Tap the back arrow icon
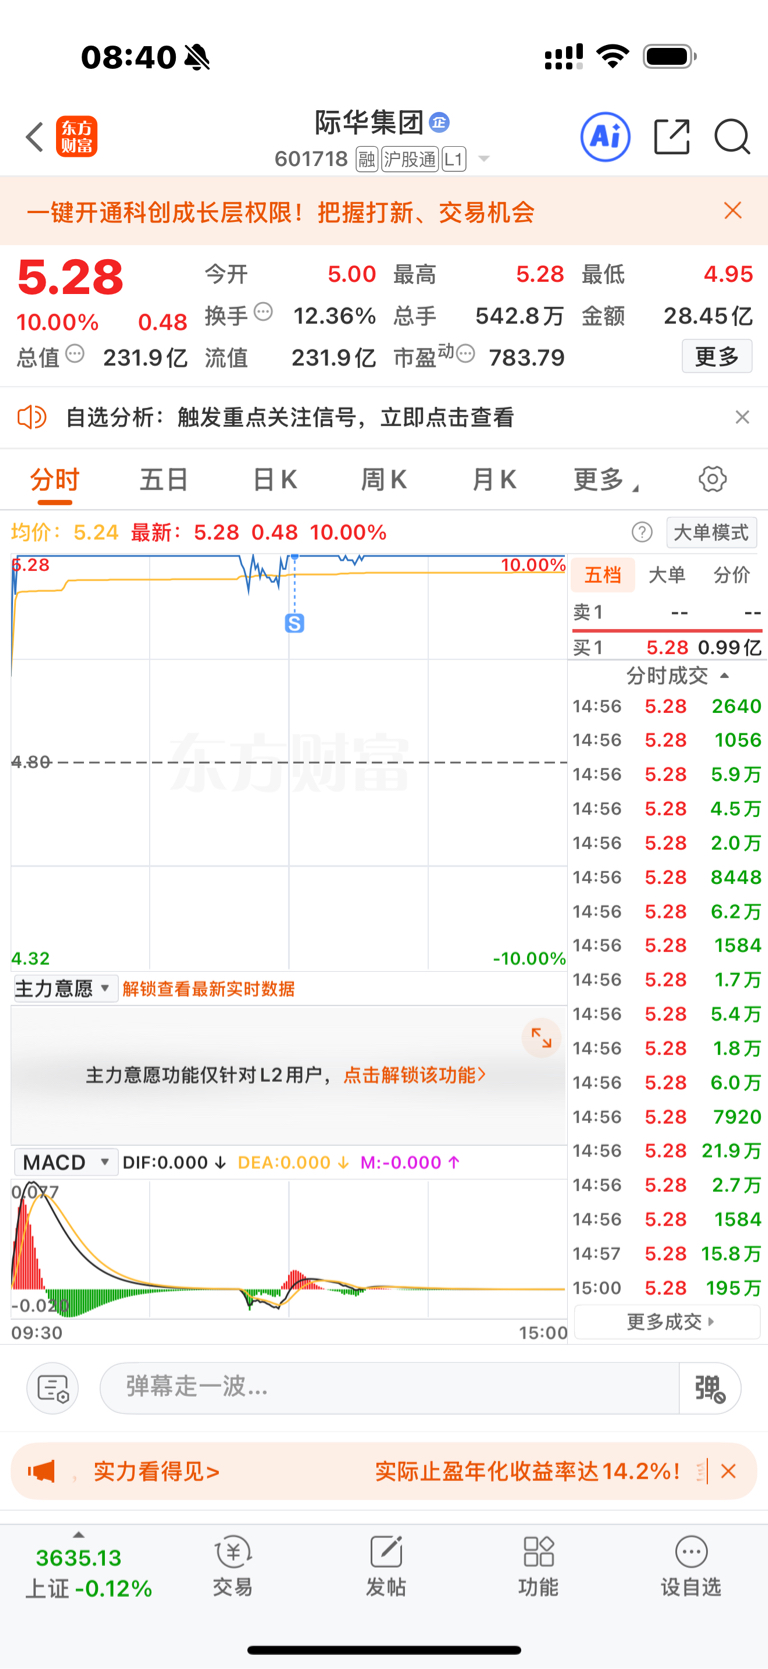The width and height of the screenshot is (768, 1669). click(x=35, y=137)
